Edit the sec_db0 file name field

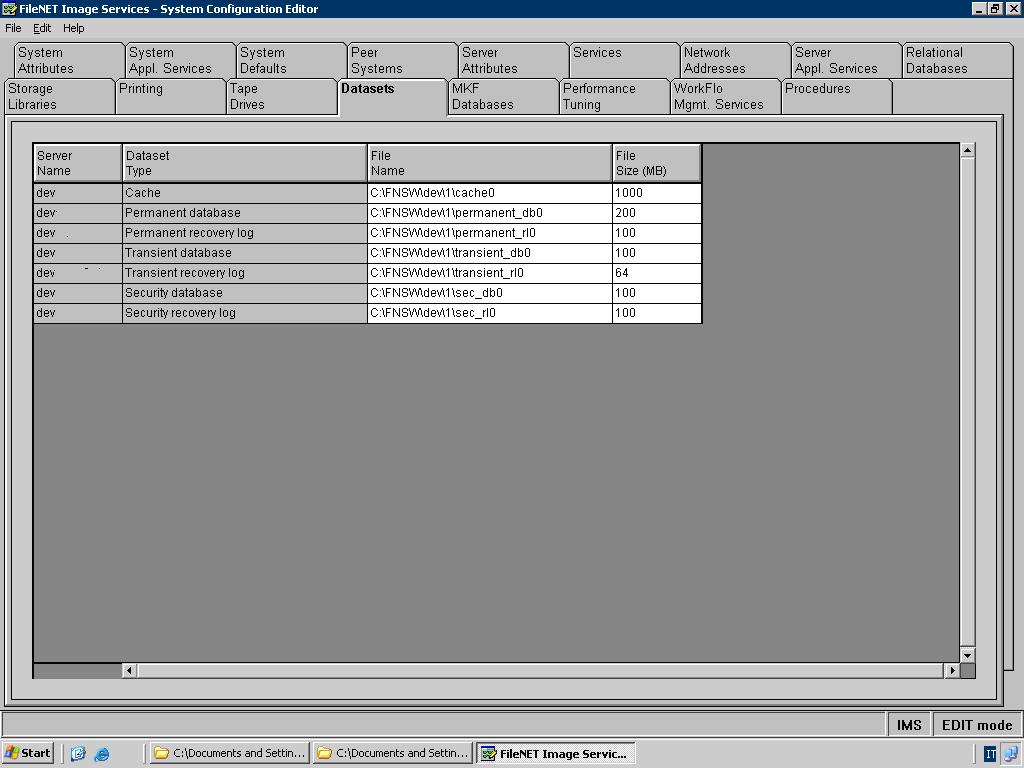[490, 293]
